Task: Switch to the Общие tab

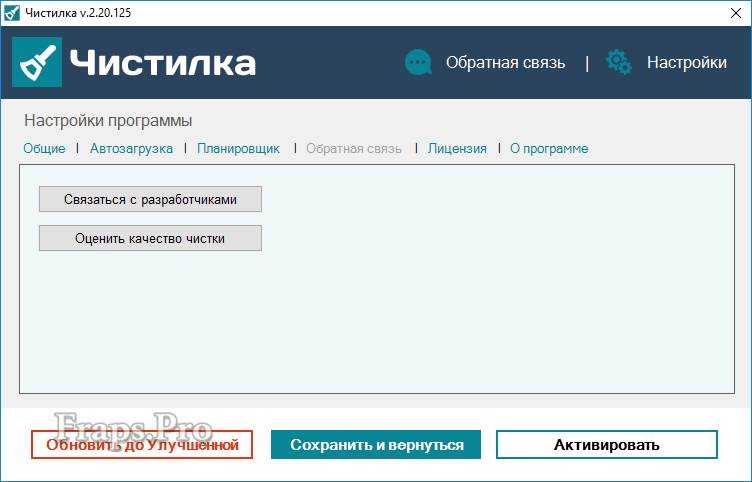Action: (44, 149)
